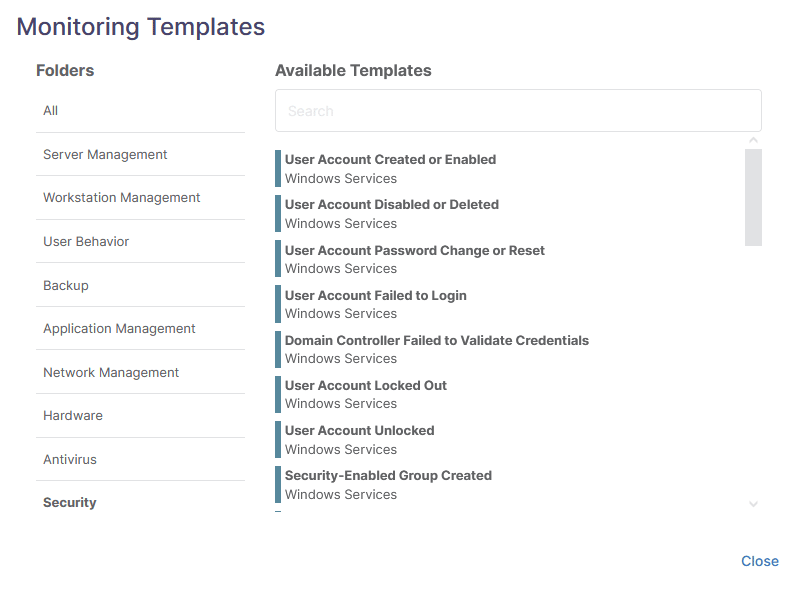The image size is (809, 600).
Task: Open the Hardware folder
Action: pyautogui.click(x=140, y=416)
